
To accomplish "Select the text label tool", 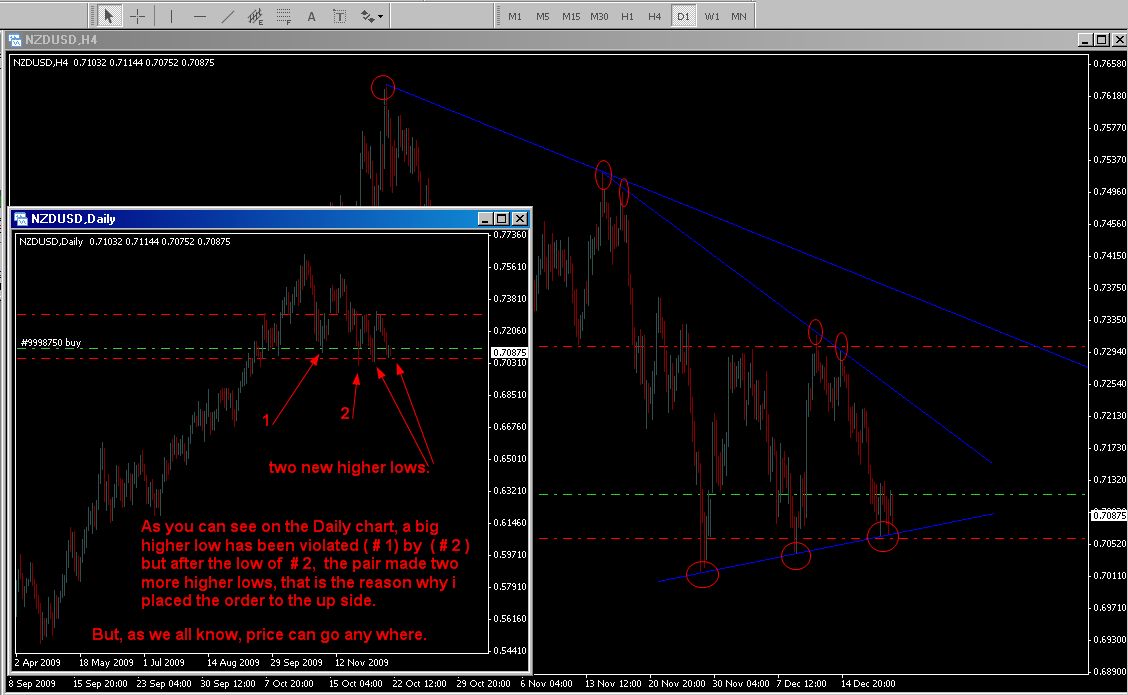I will pos(340,16).
